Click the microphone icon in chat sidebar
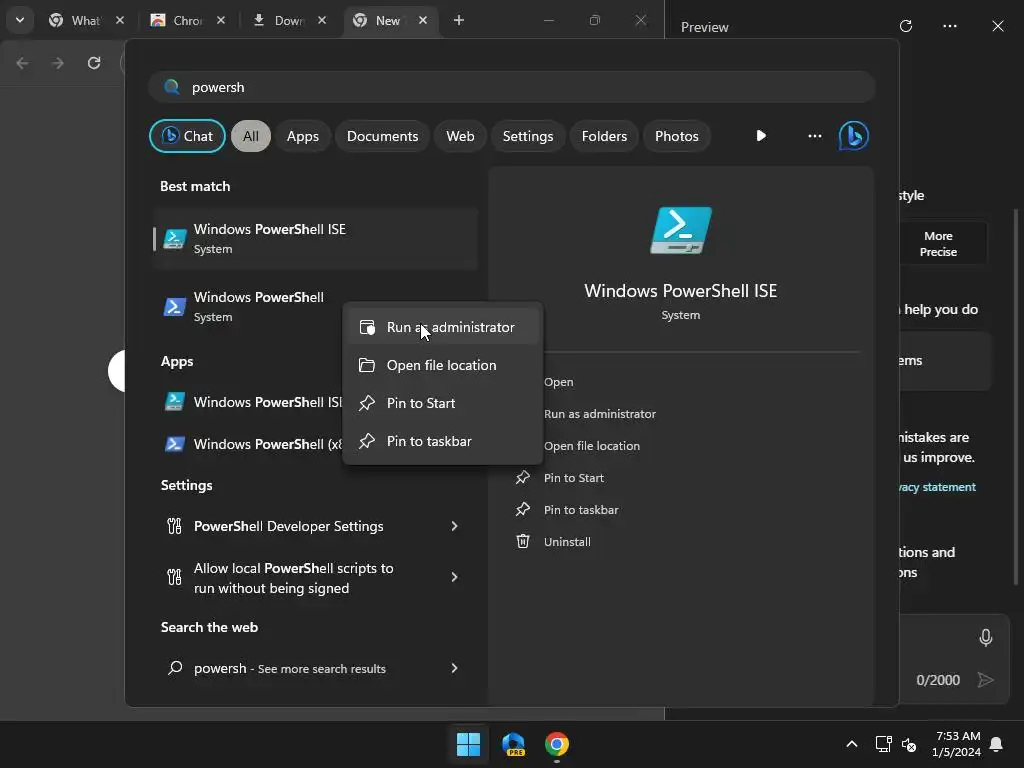Screen dimensions: 1024x768 click(985, 637)
